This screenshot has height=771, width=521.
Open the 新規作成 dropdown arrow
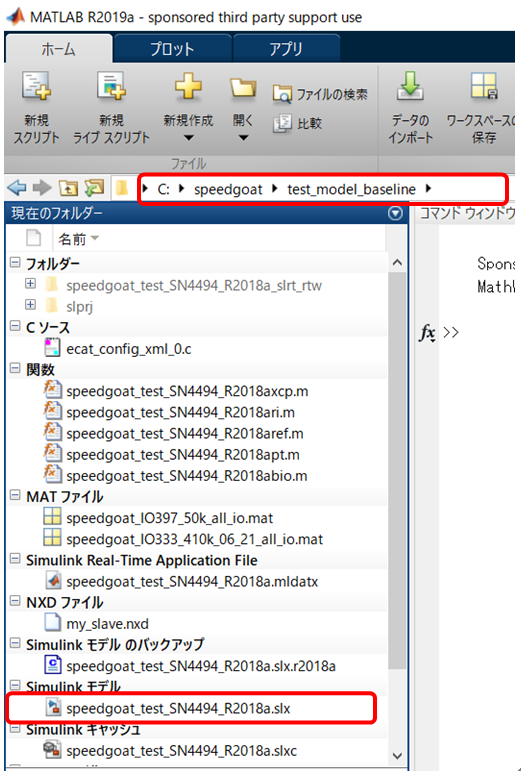(188, 138)
